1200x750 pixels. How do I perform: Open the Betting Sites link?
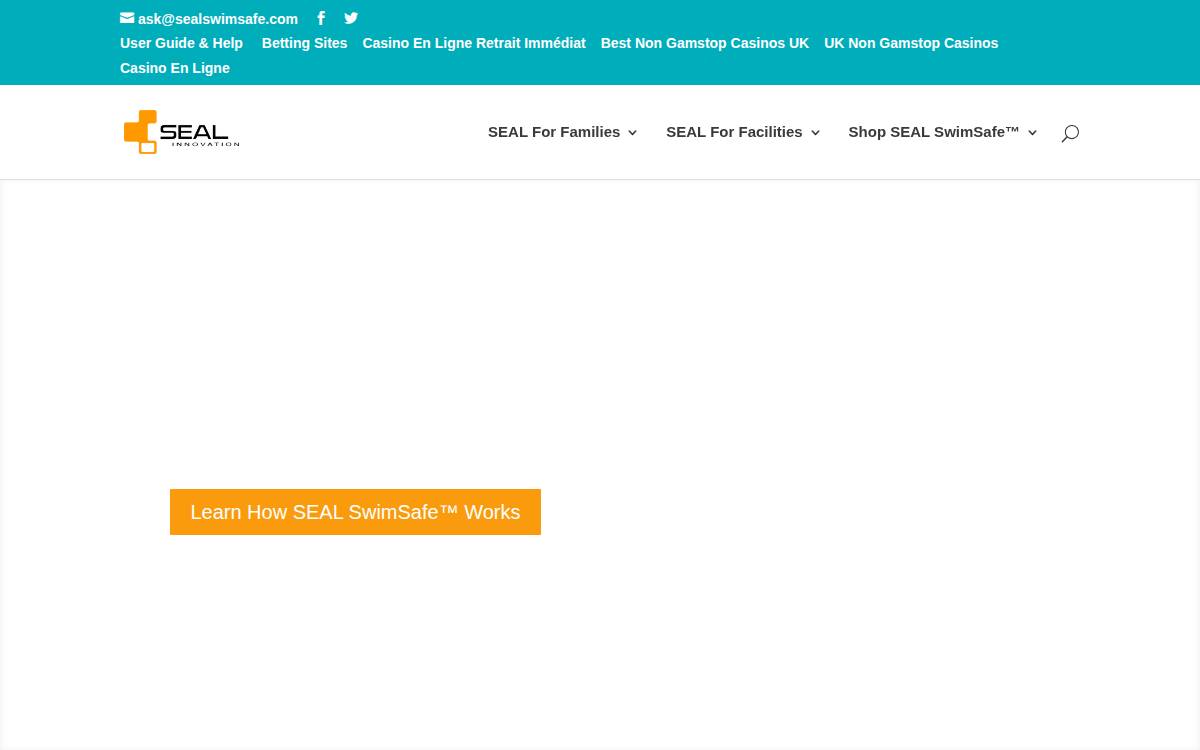point(305,43)
